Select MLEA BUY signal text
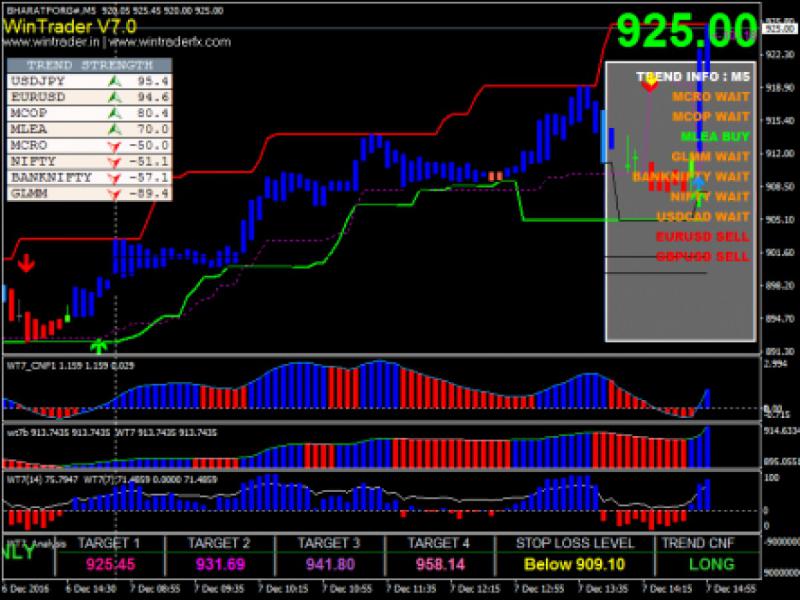 715,137
